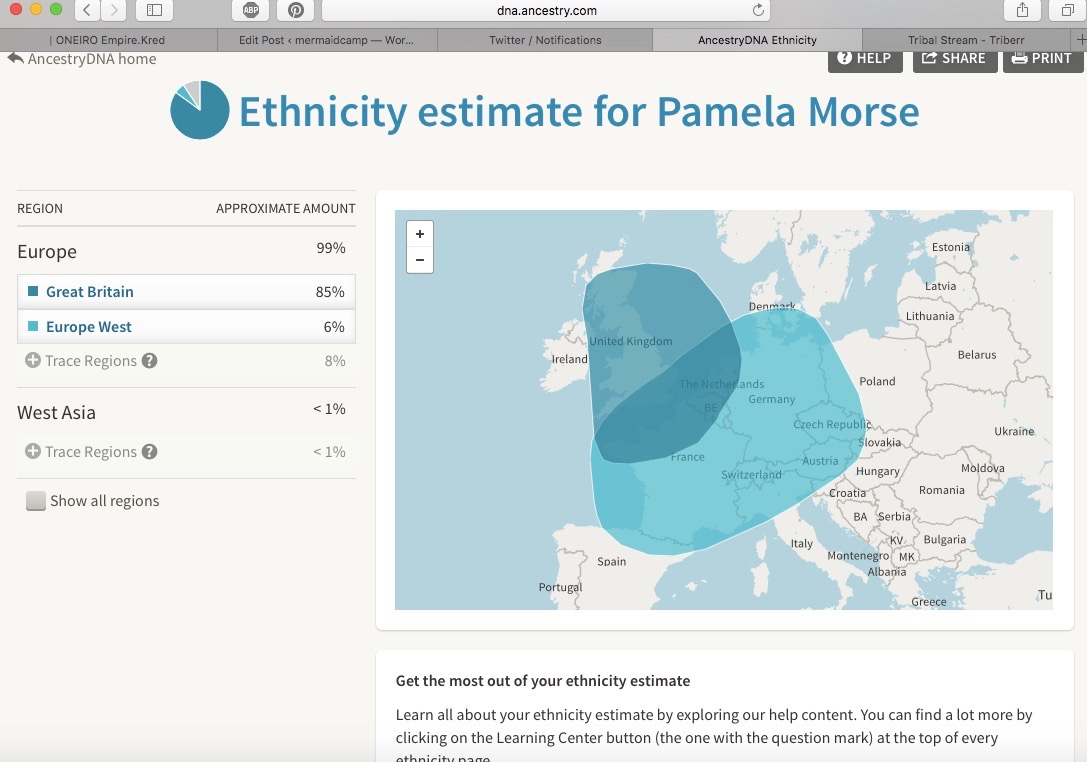This screenshot has width=1087, height=762.
Task: Click help icon beside Europe Trace Regions
Action: [149, 361]
